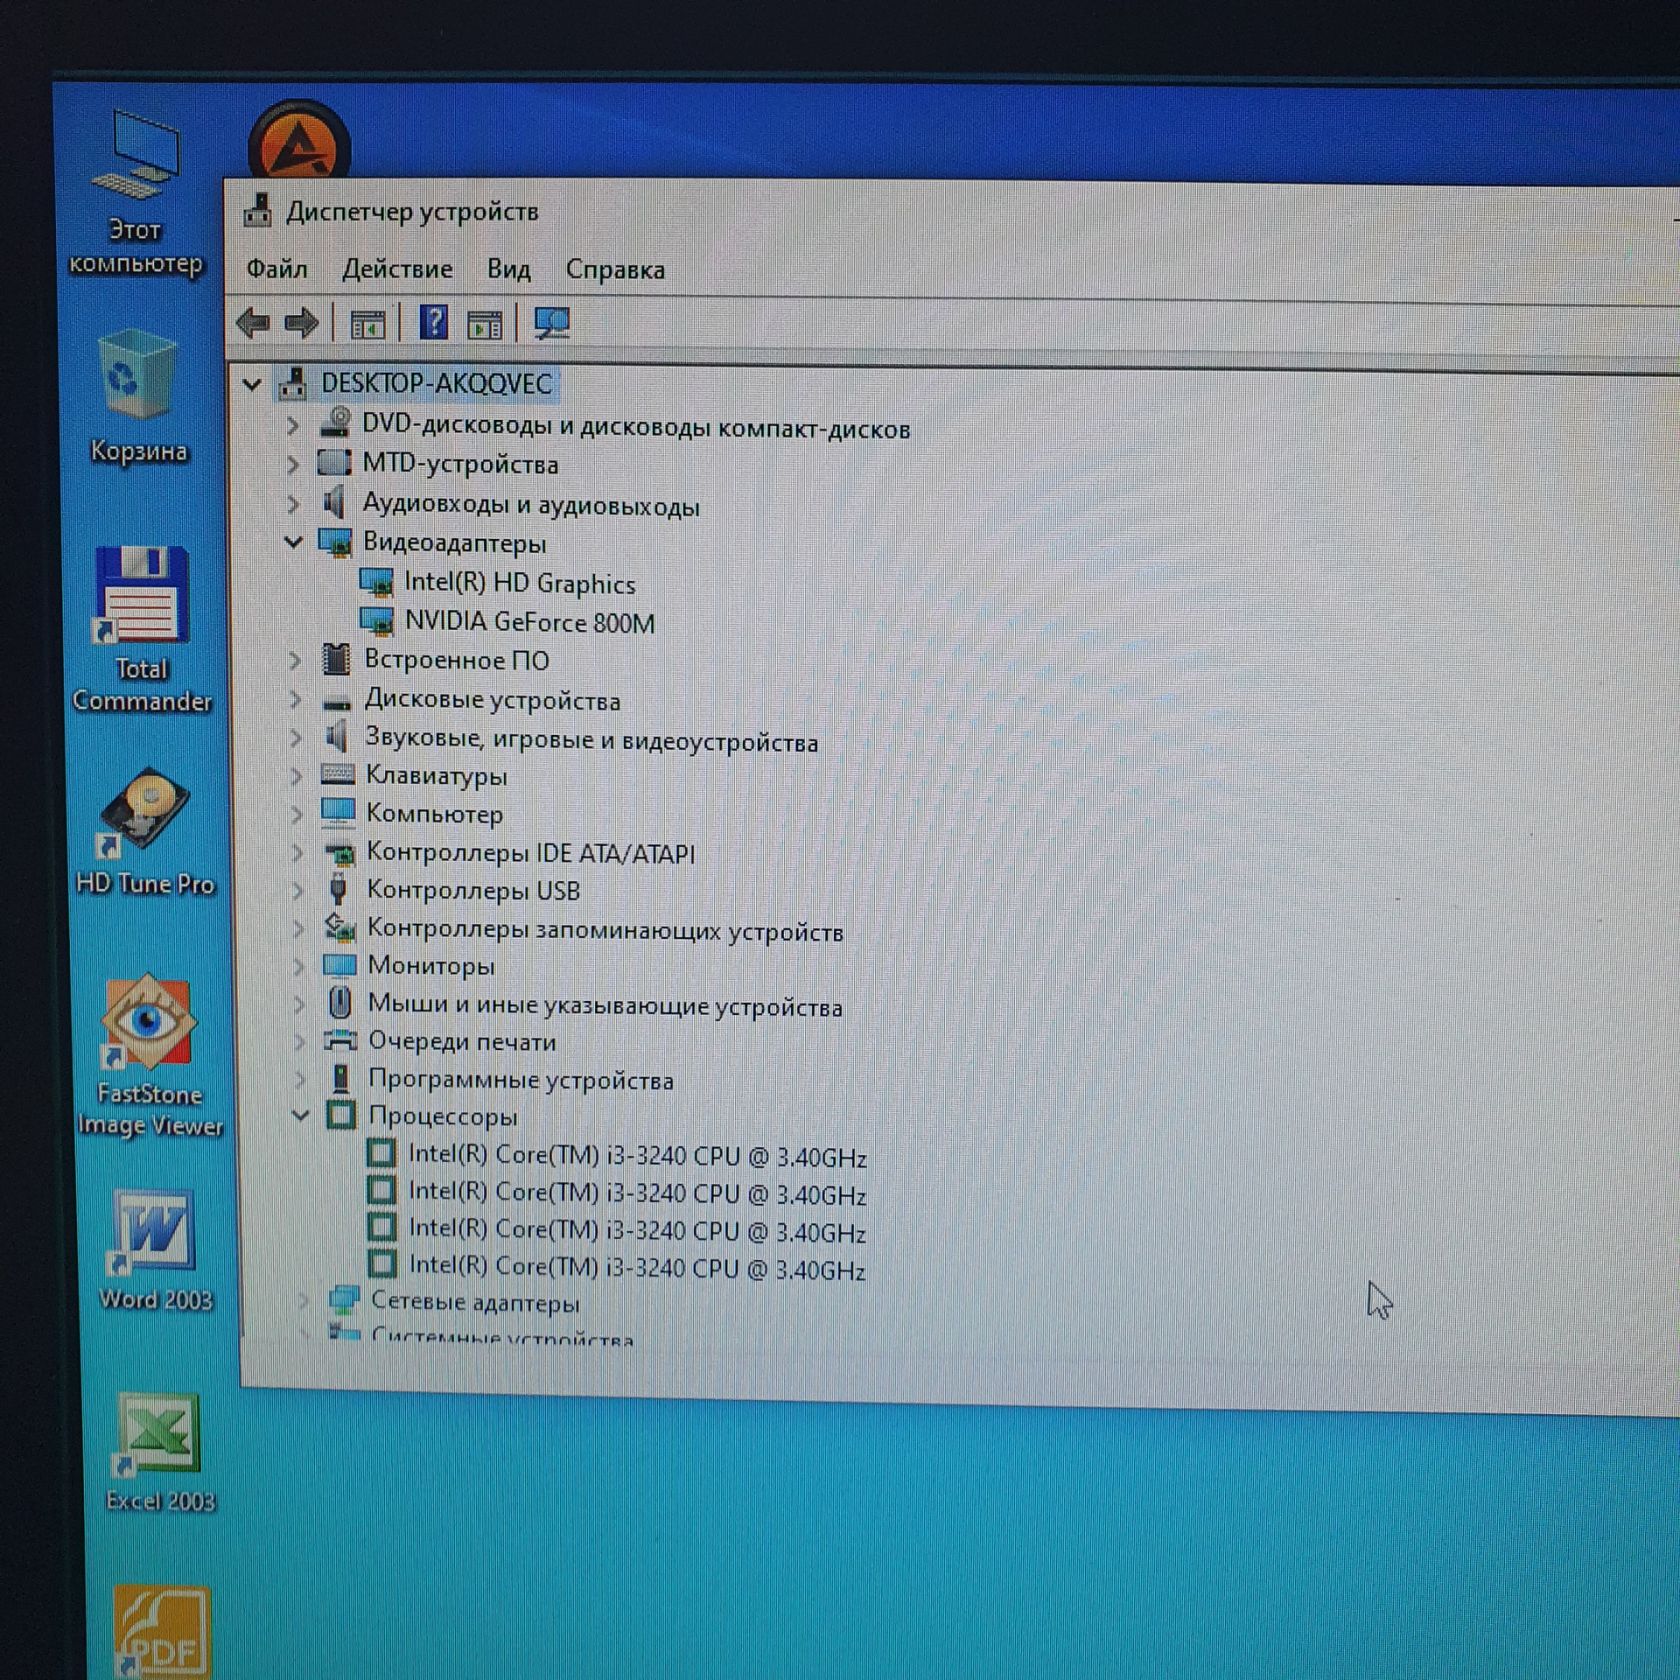
Task: Select the PDF desktop shortcut icon
Action: [x=161, y=1630]
